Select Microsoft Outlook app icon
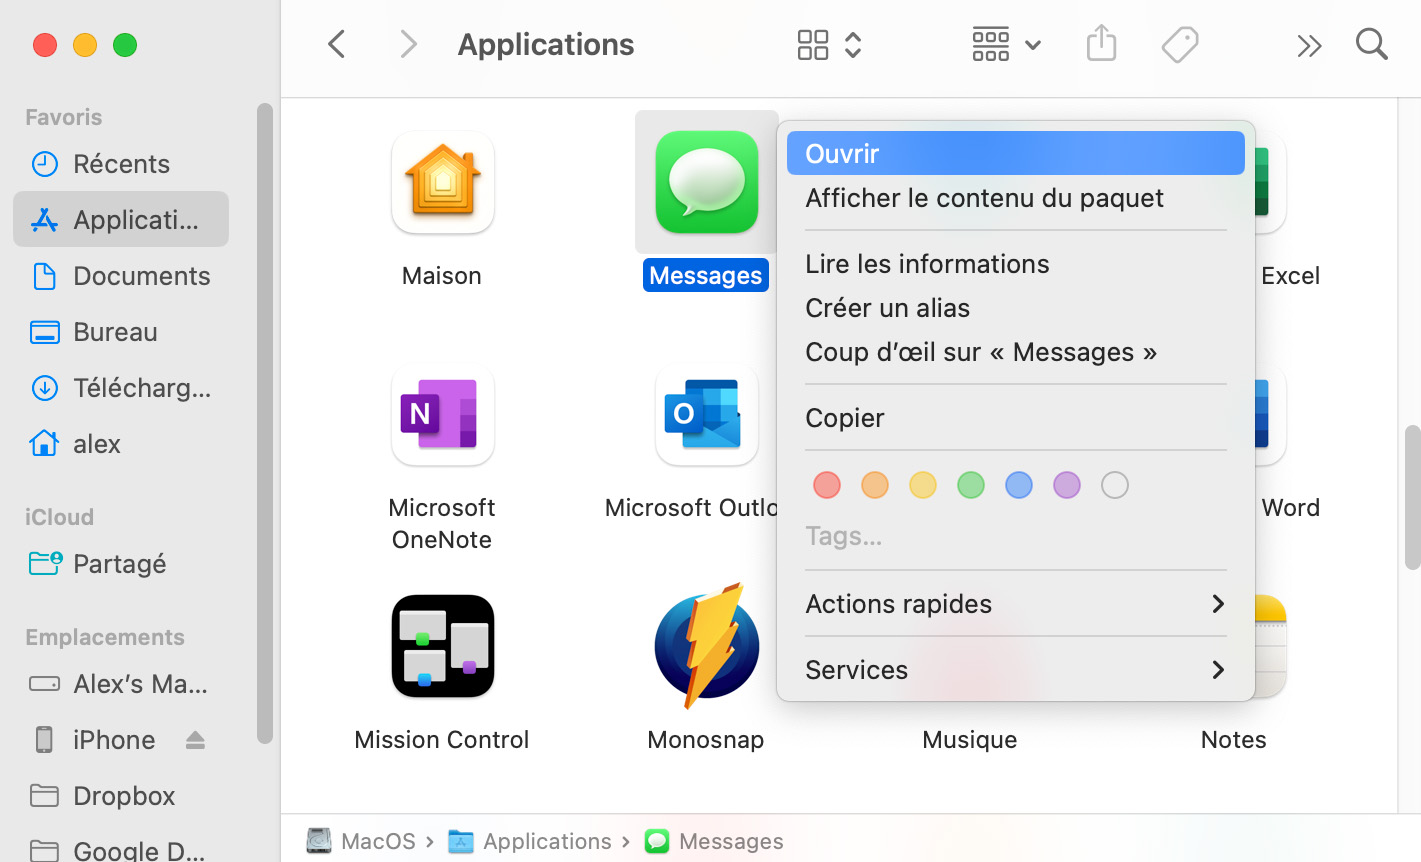The image size is (1421, 862). point(707,414)
